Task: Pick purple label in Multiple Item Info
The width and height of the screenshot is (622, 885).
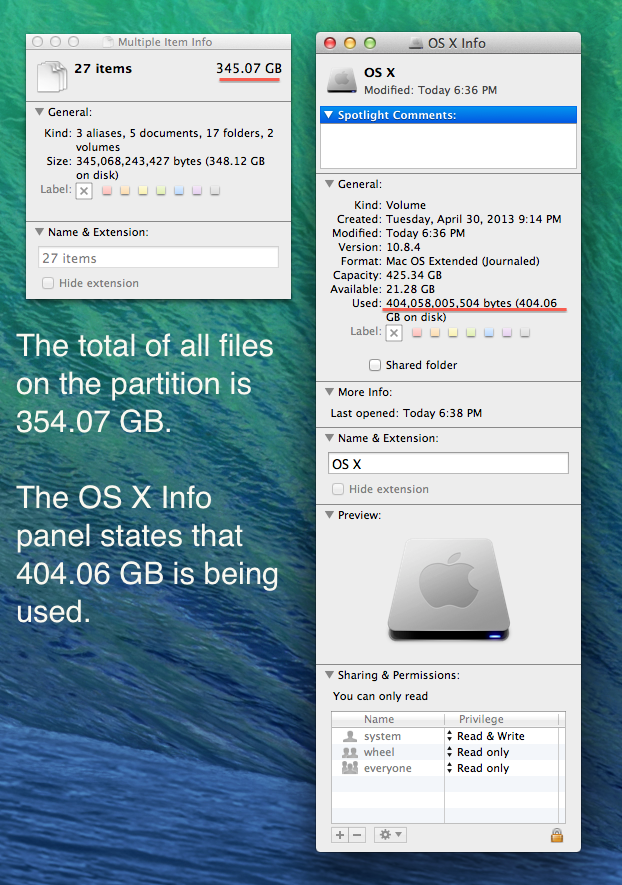Action: coord(197,190)
